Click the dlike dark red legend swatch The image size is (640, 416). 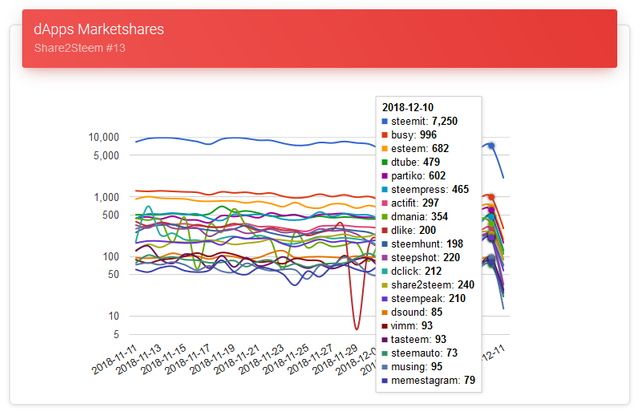384,230
